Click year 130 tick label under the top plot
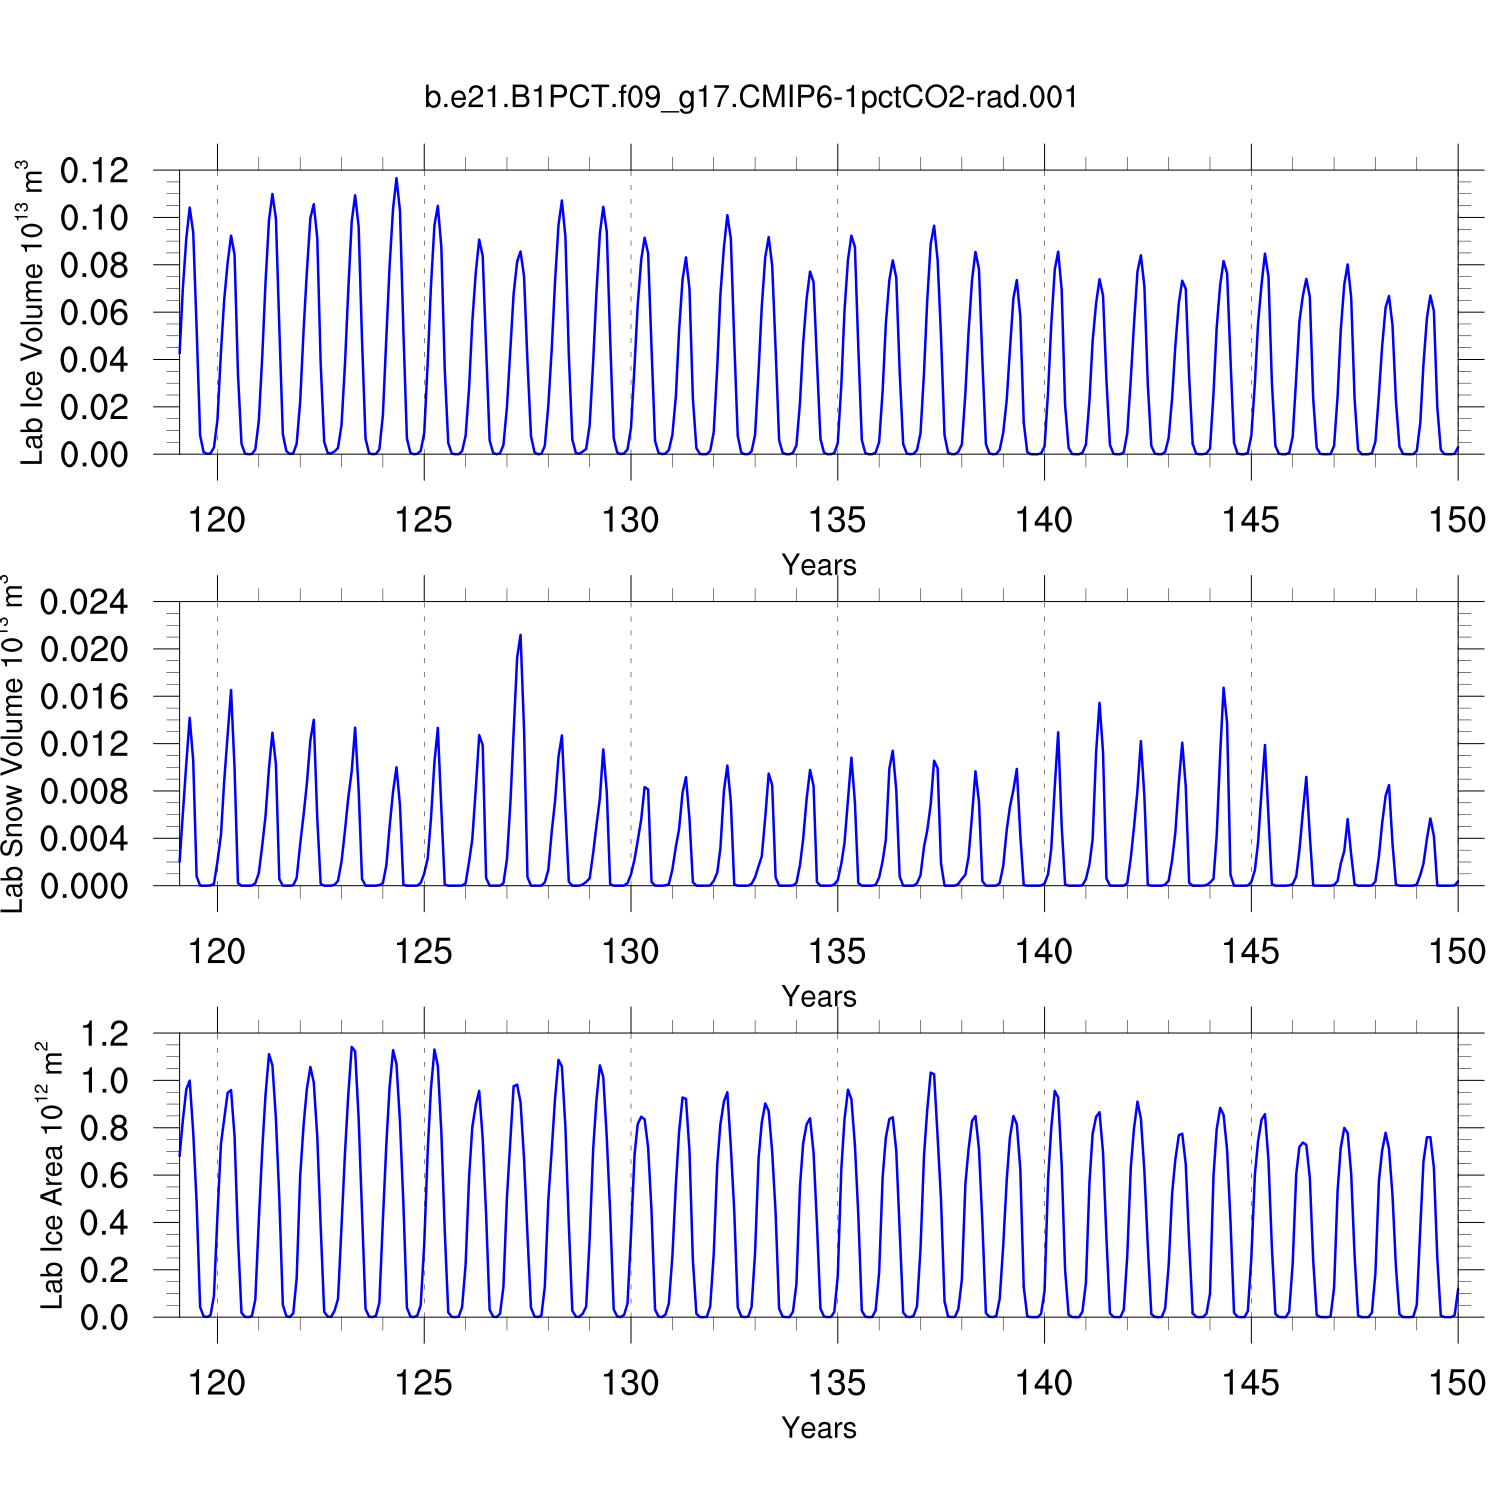The width and height of the screenshot is (1500, 1500). (630, 520)
